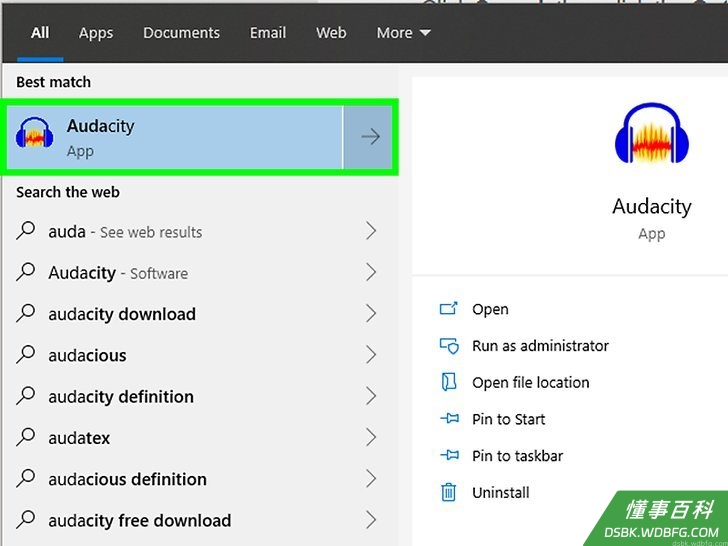728x546 pixels.
Task: Click the Run as administrator shield icon
Action: [x=449, y=345]
